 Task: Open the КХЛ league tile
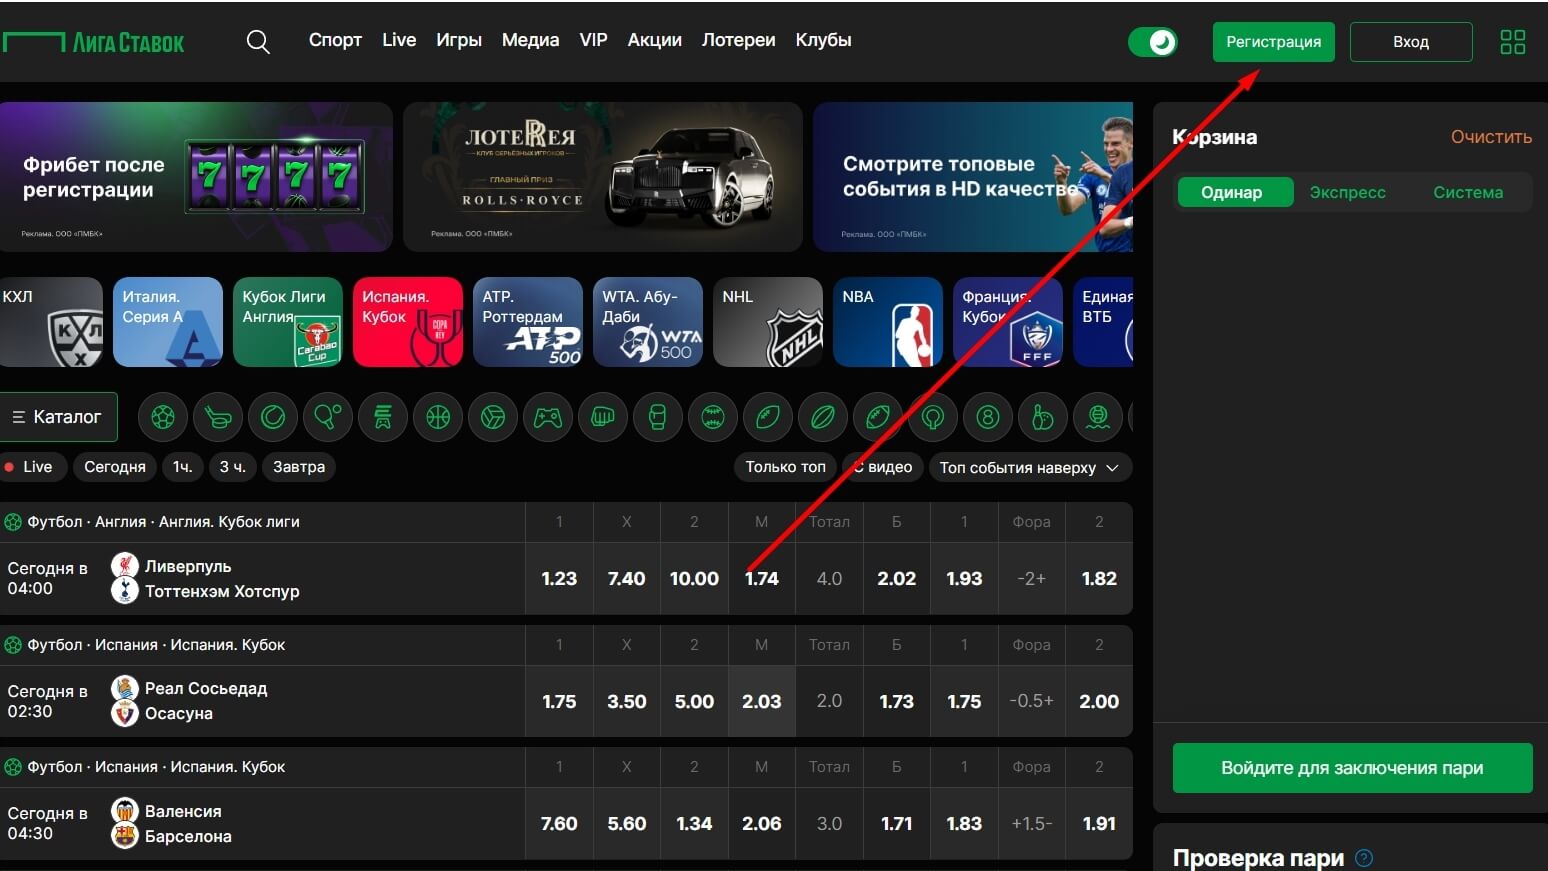[51, 322]
